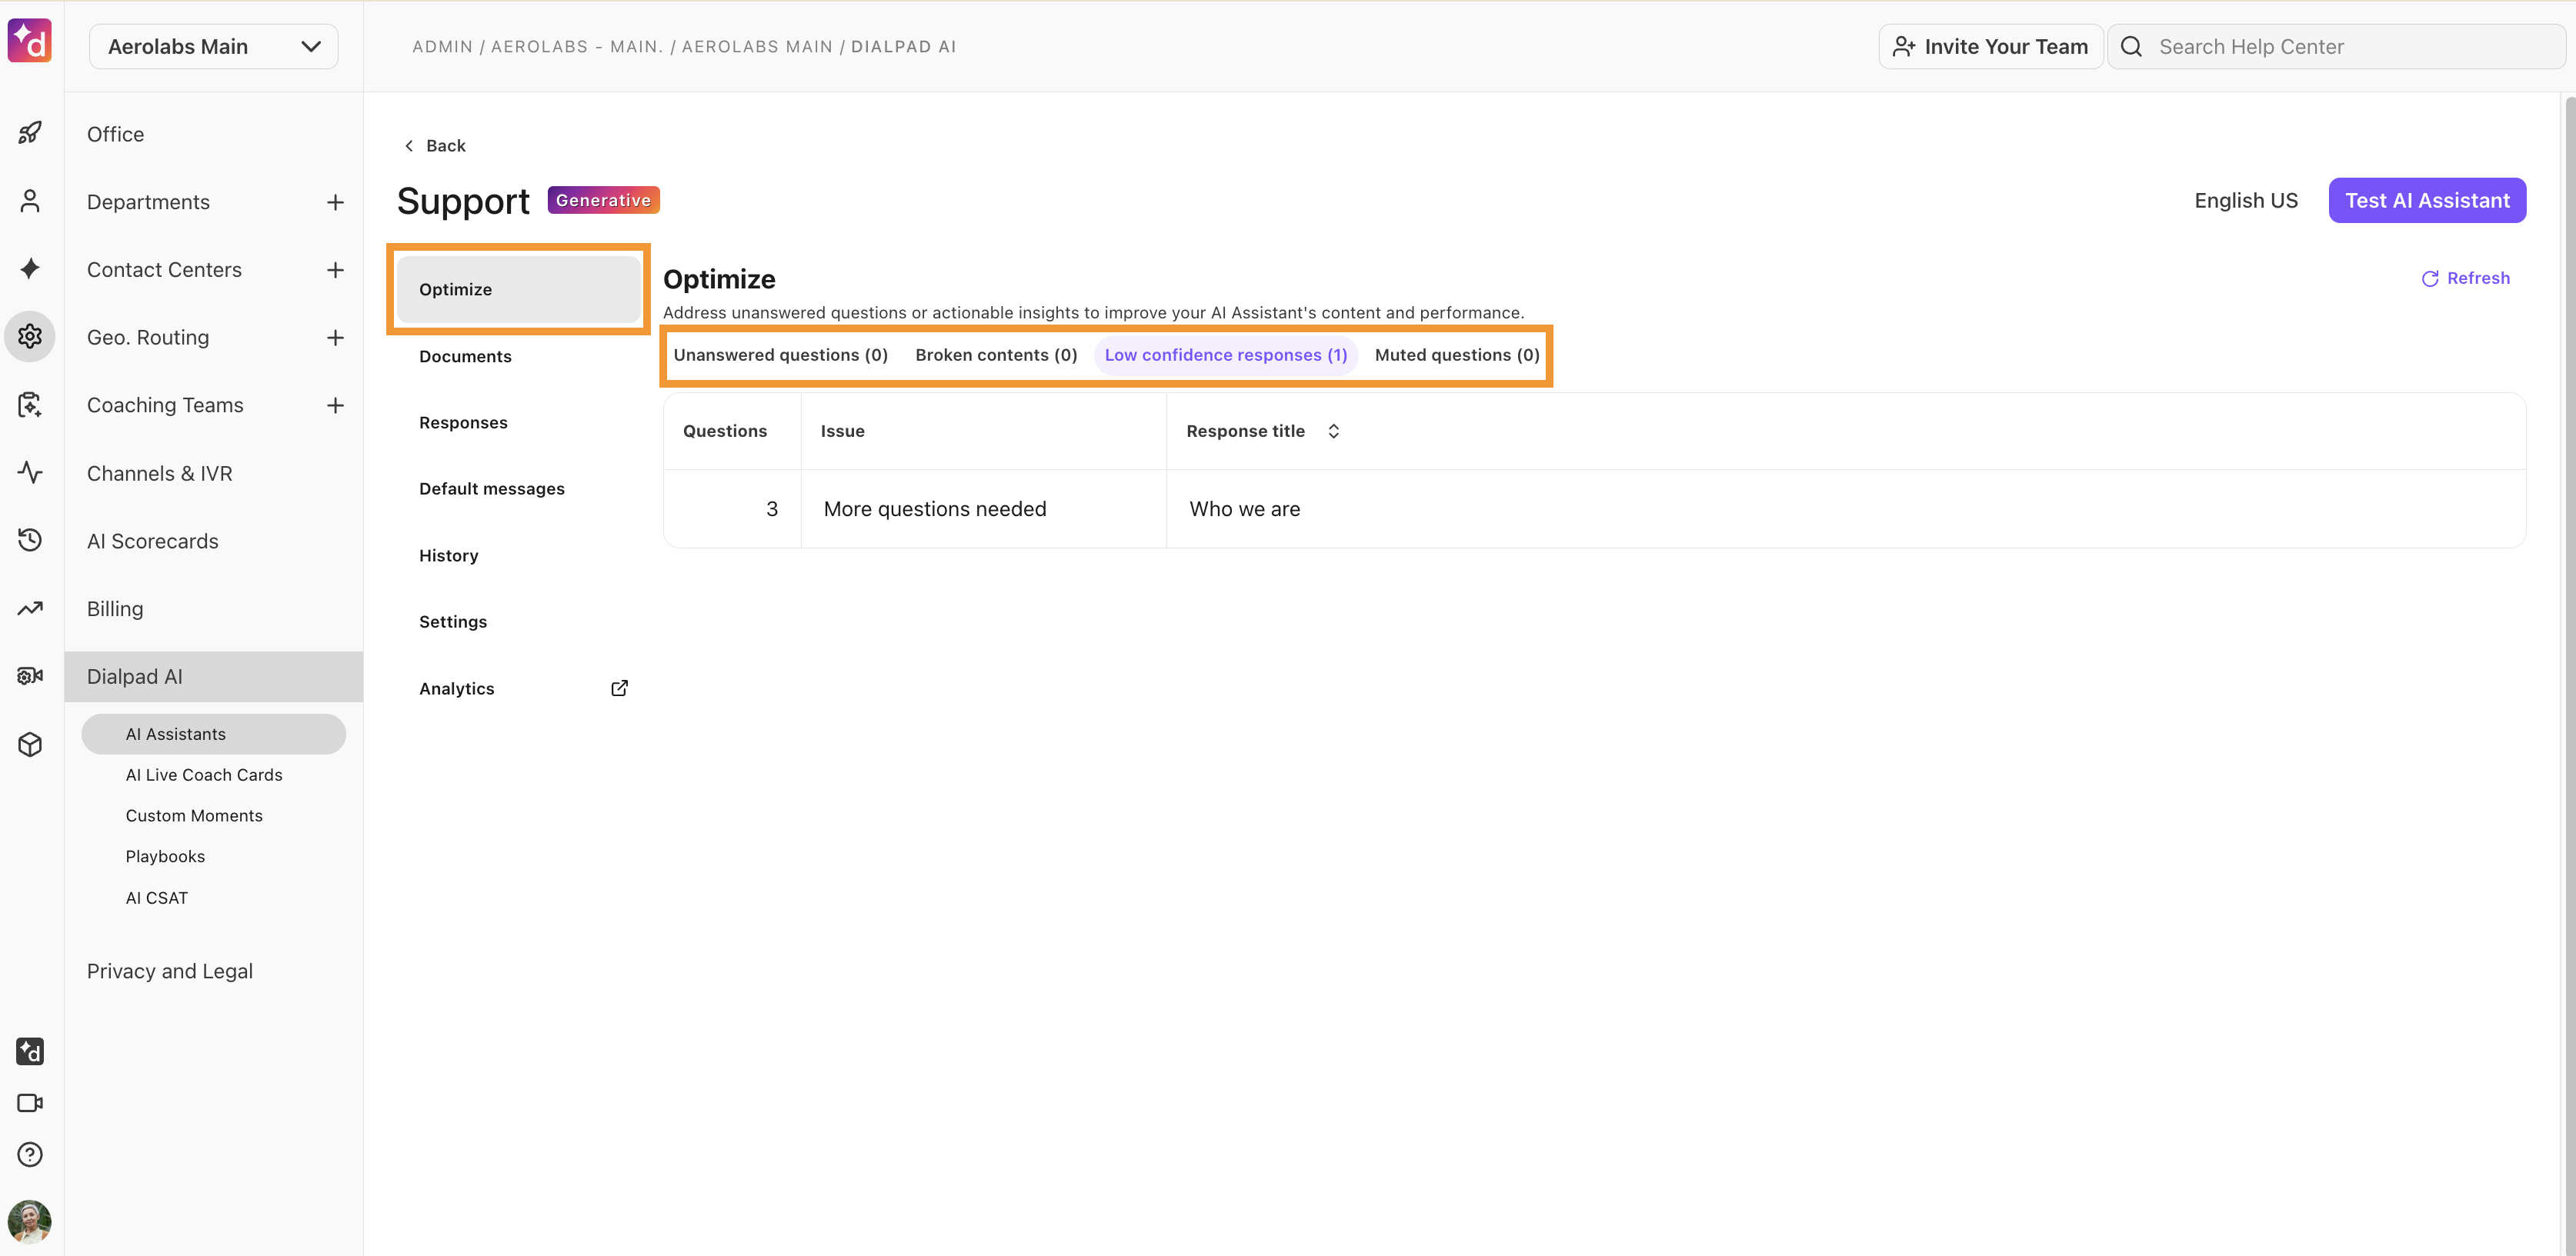Expand Contact Centers with plus button
The image size is (2576, 1256).
(335, 270)
